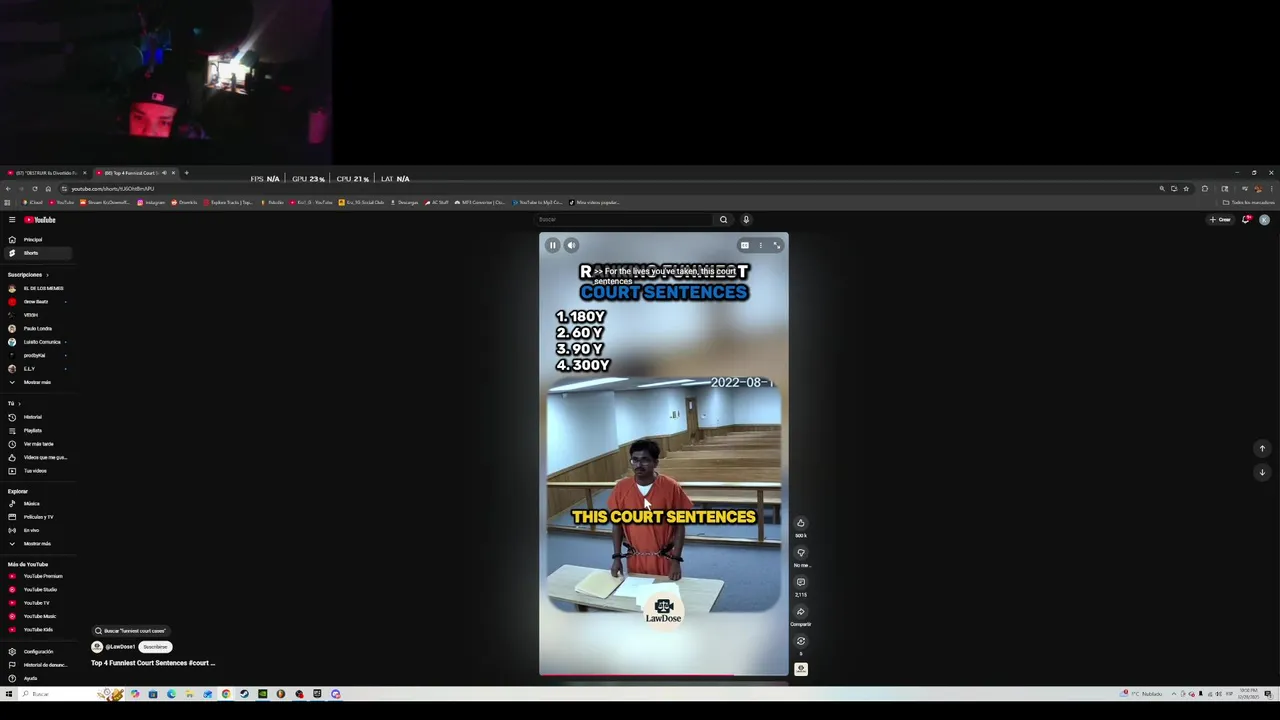Viewport: 1280px width, 720px height.
Task: Open the Instagram bookmark
Action: coord(151,202)
